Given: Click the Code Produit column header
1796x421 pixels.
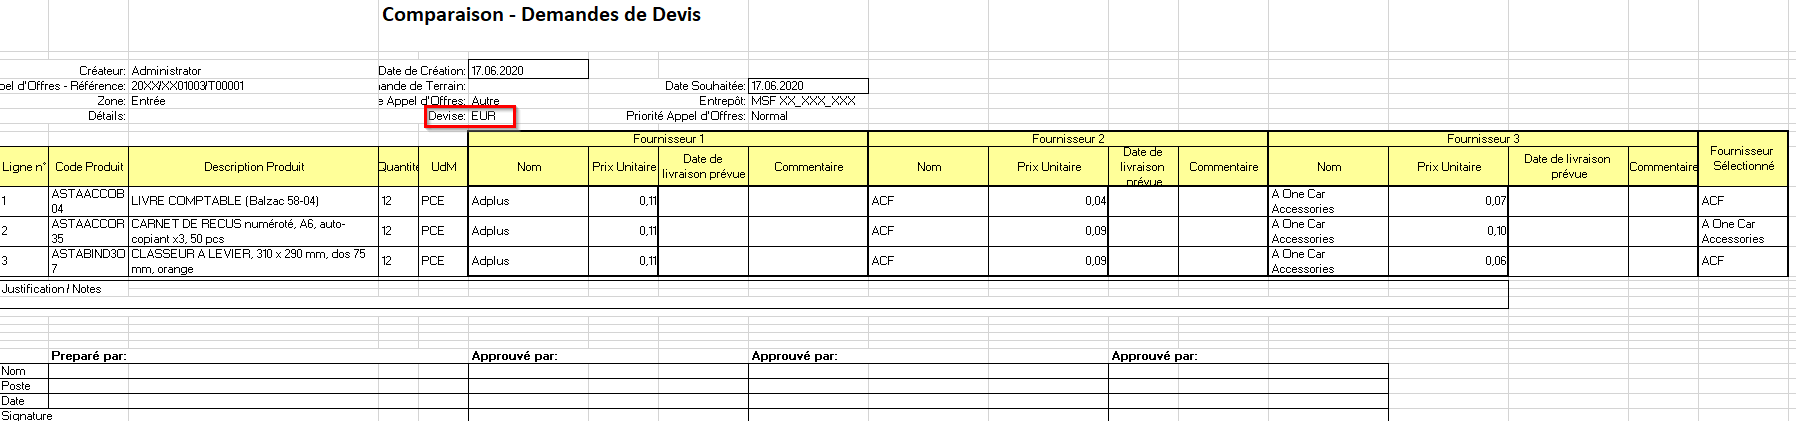Looking at the screenshot, I should pos(89,167).
